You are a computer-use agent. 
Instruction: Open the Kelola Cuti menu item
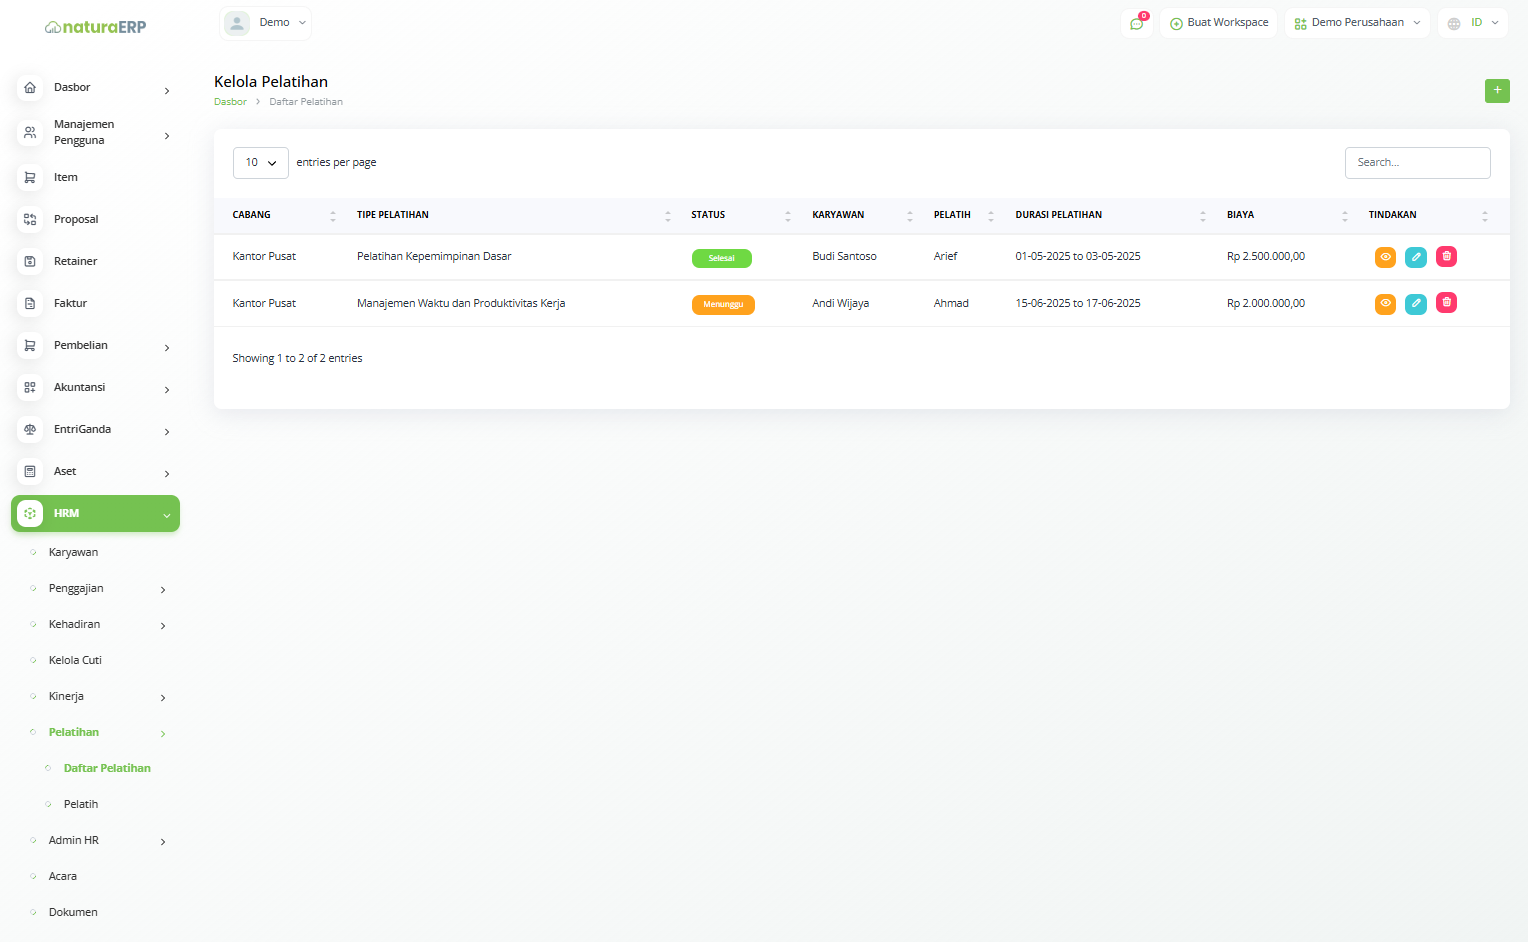(x=75, y=660)
